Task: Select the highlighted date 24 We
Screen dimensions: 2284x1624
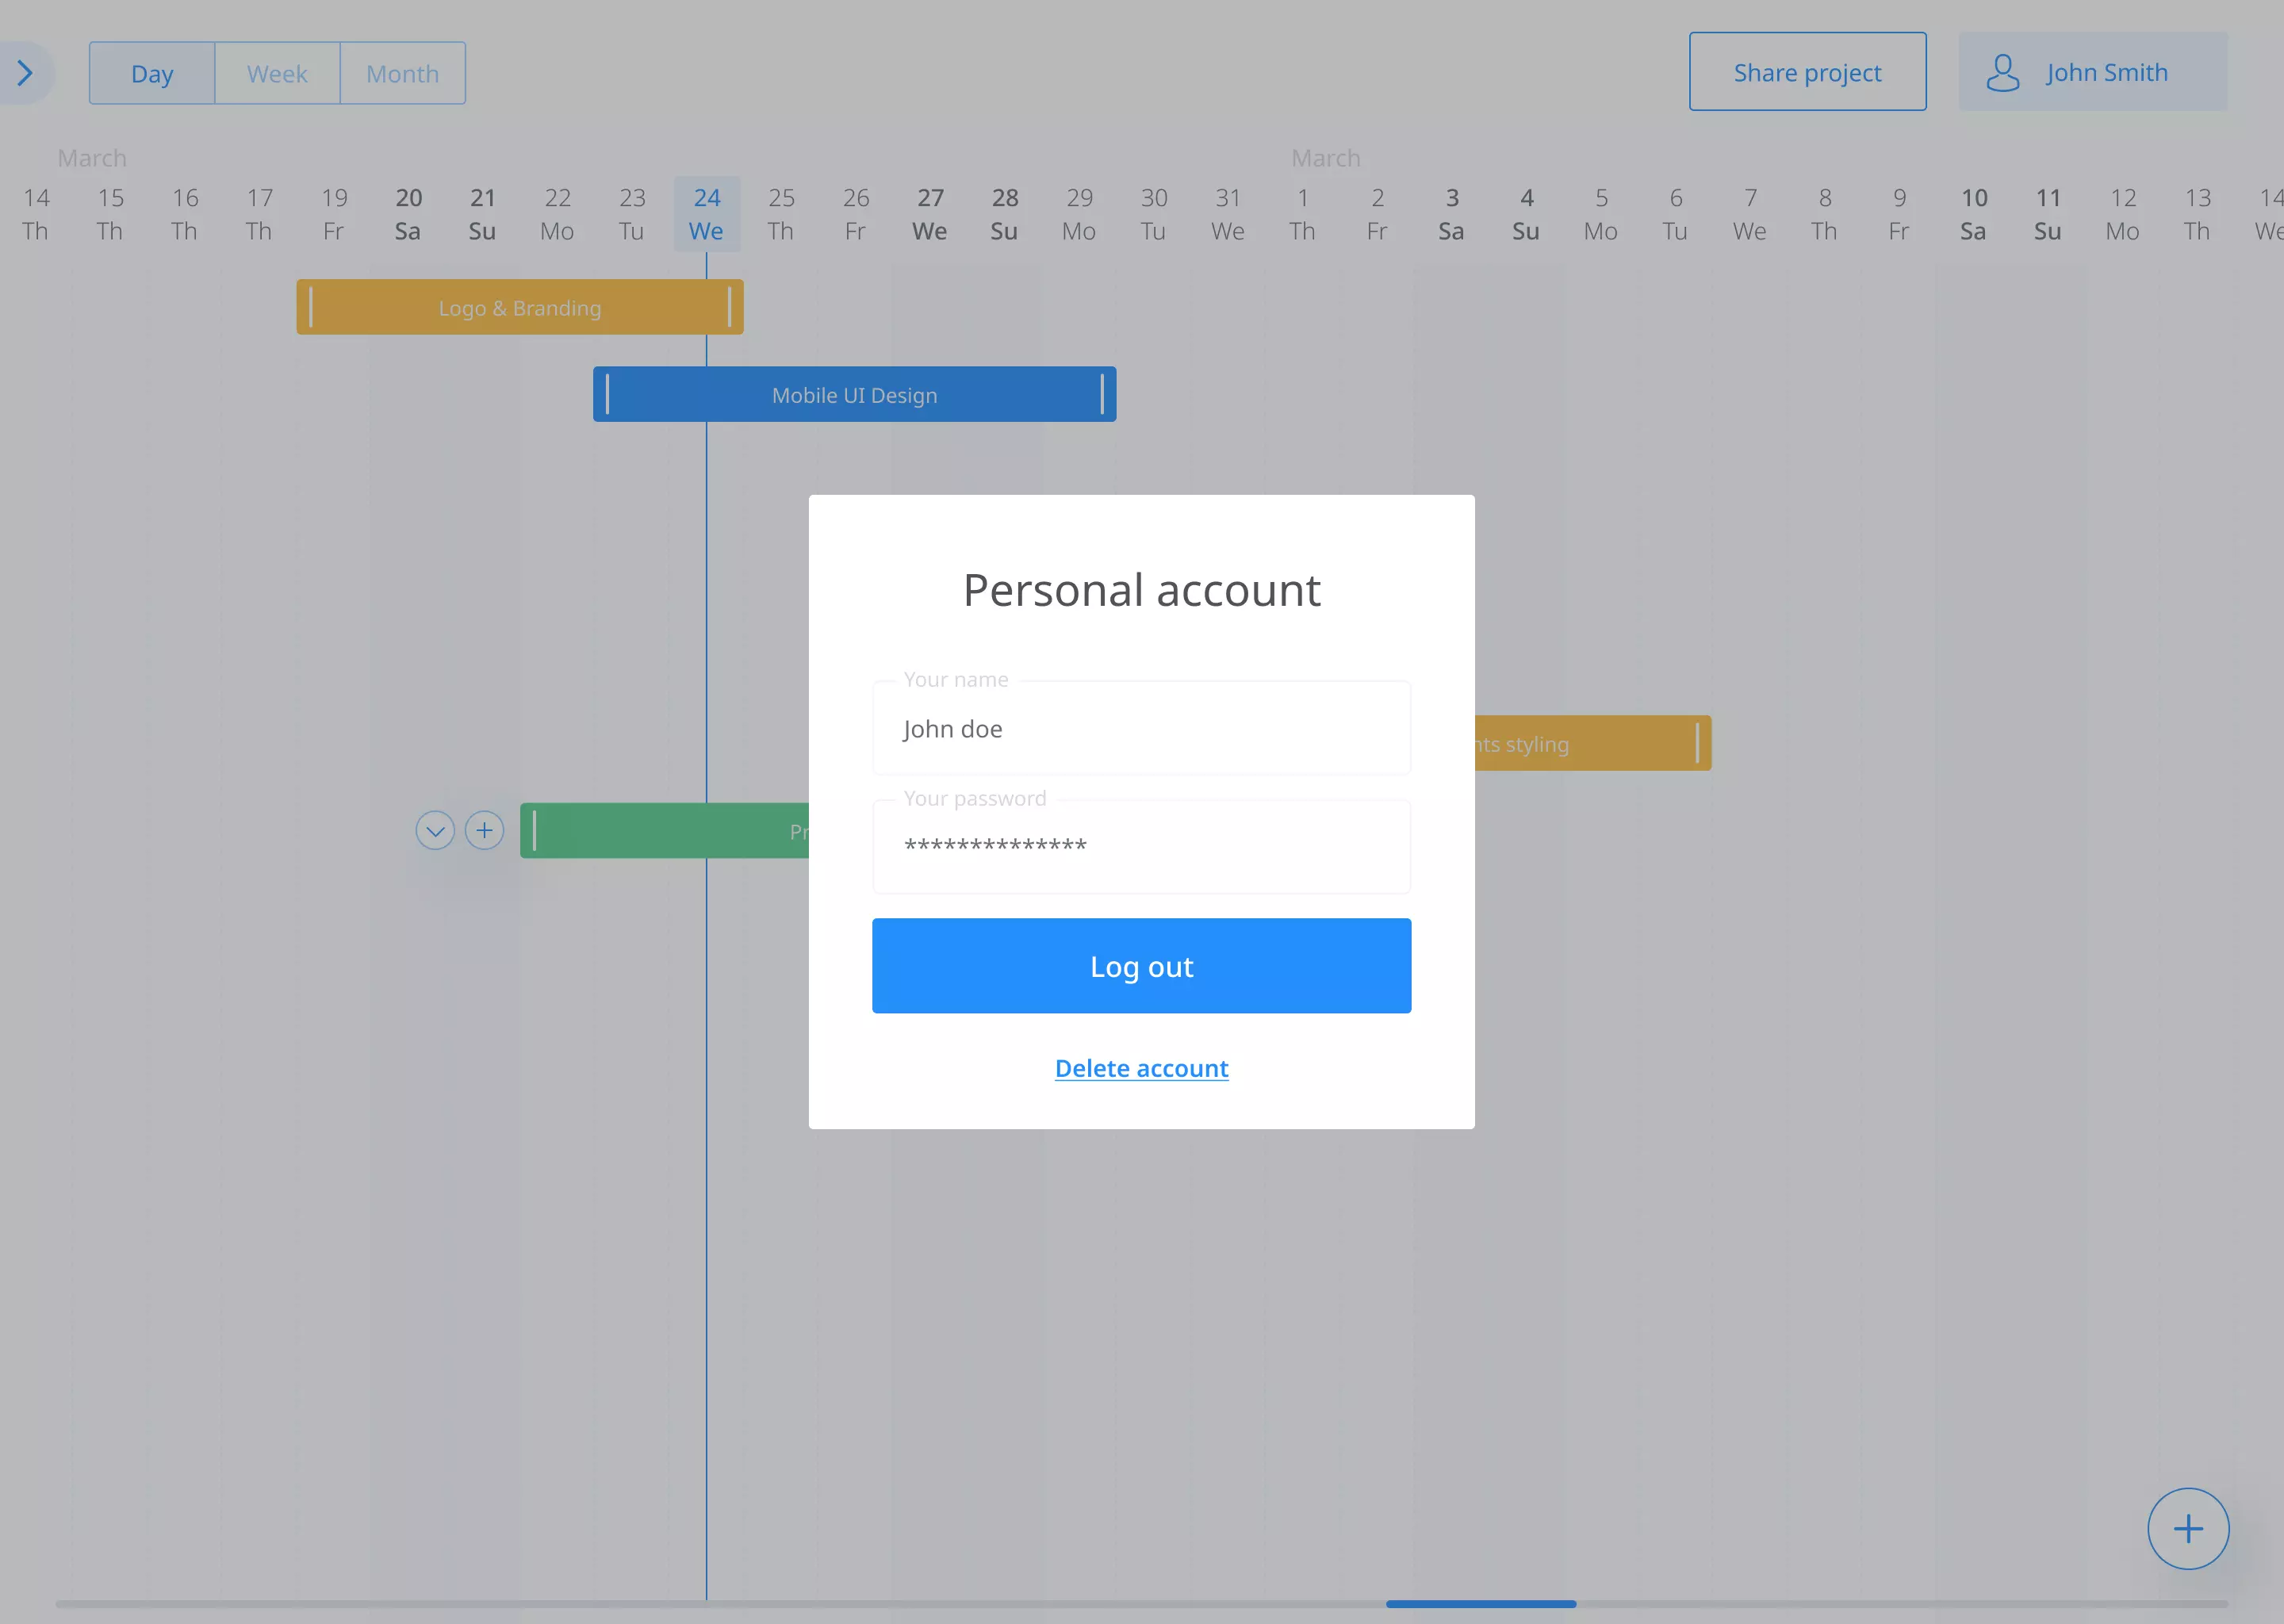Action: click(706, 214)
